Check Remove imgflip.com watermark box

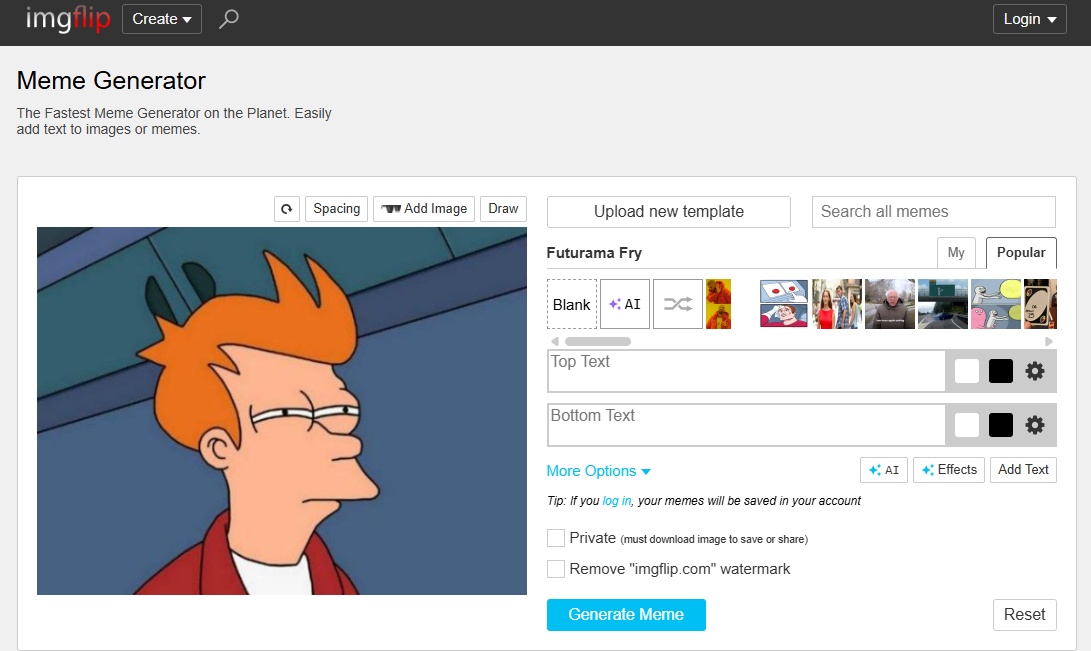556,569
